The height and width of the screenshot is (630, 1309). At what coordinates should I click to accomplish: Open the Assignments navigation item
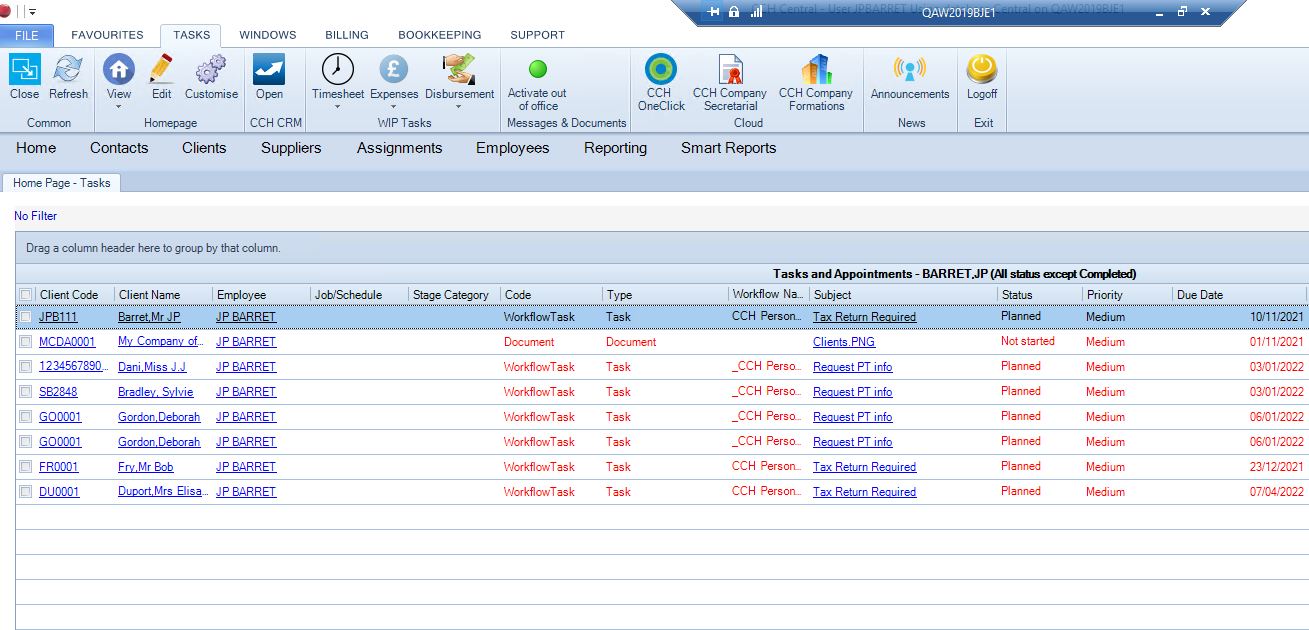pyautogui.click(x=399, y=148)
